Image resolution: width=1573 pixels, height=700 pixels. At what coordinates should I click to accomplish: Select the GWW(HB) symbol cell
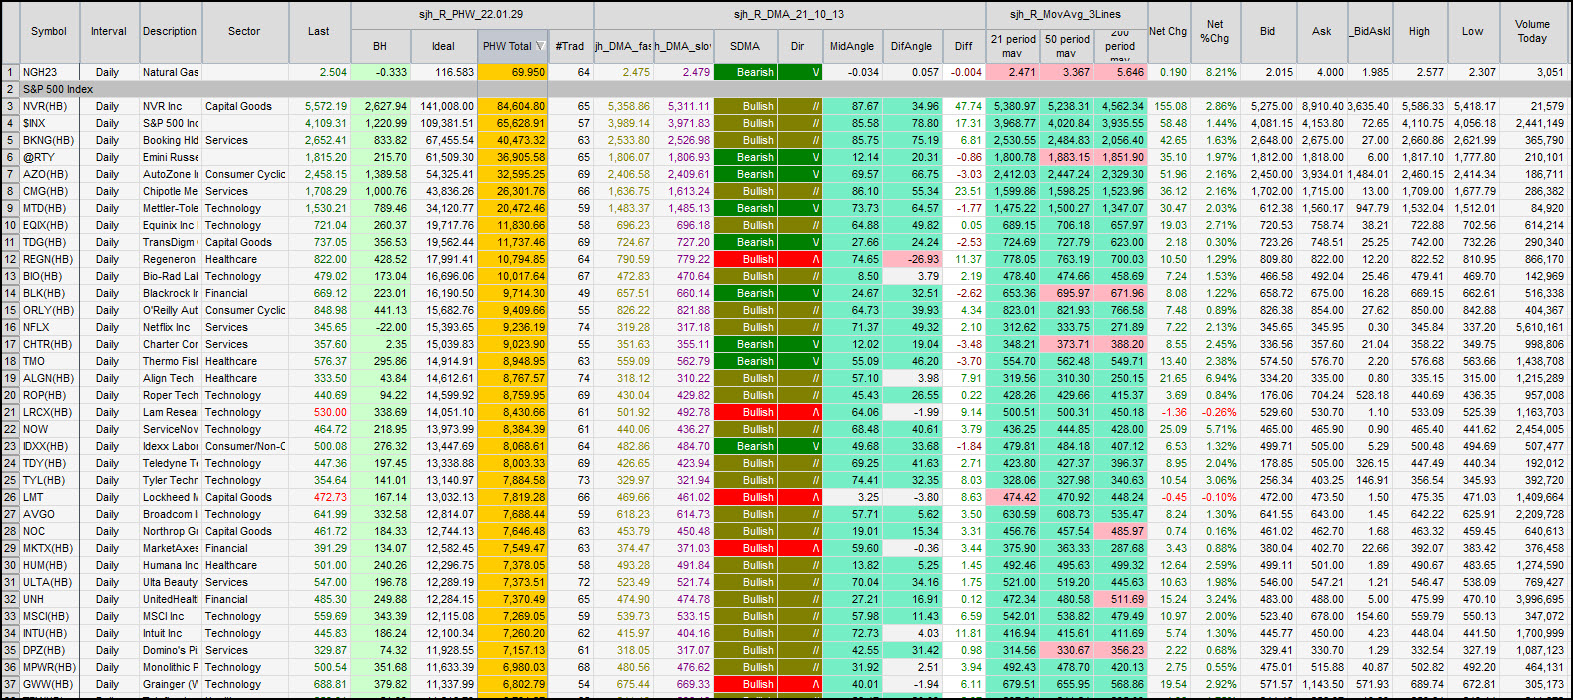pyautogui.click(x=49, y=684)
